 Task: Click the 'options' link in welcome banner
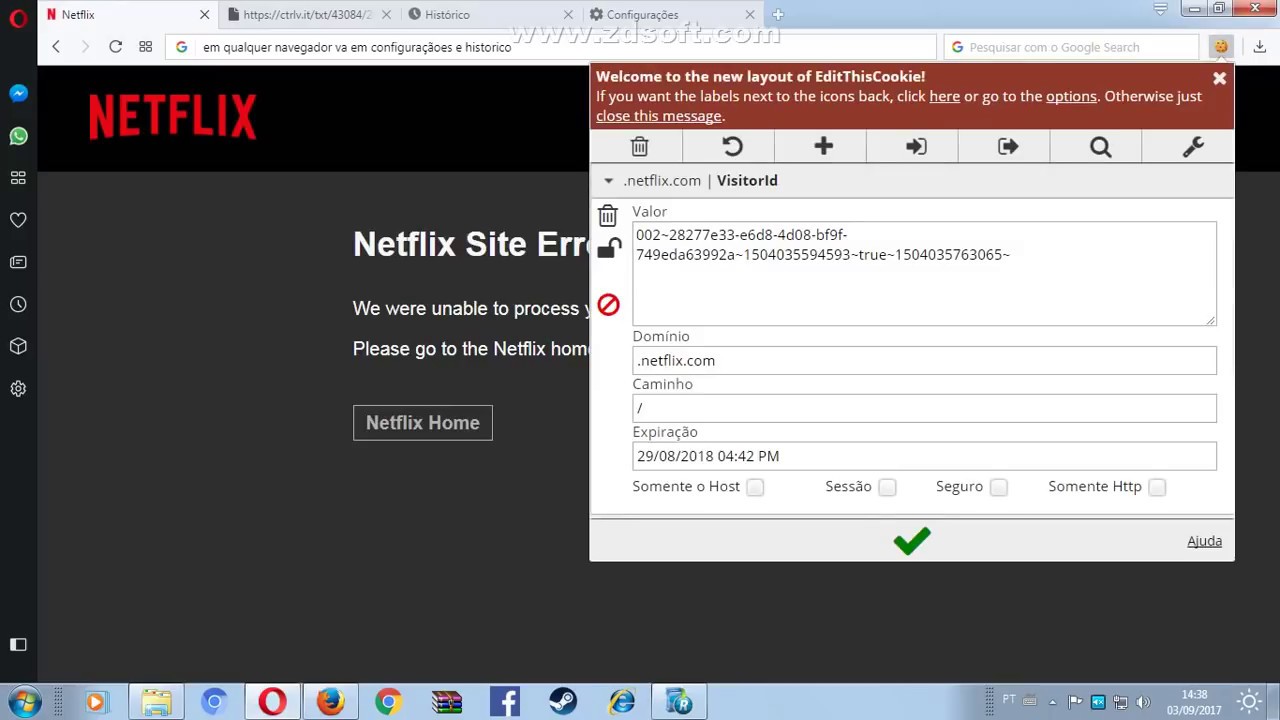1071,96
